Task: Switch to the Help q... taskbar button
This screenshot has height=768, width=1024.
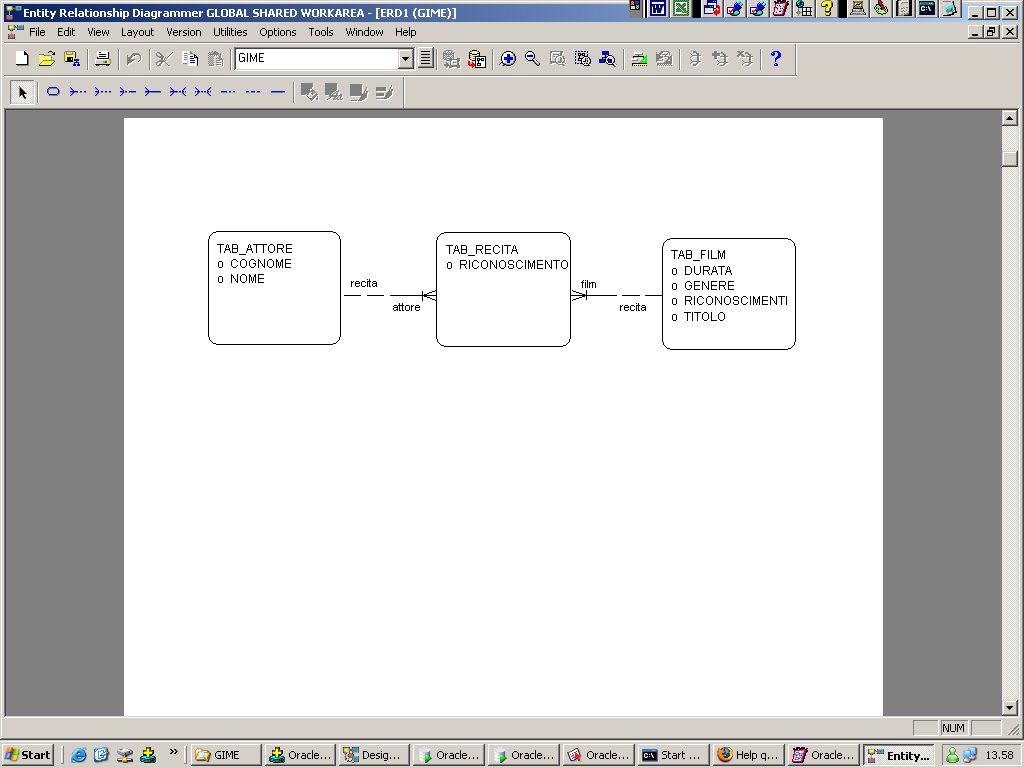Action: coord(748,755)
